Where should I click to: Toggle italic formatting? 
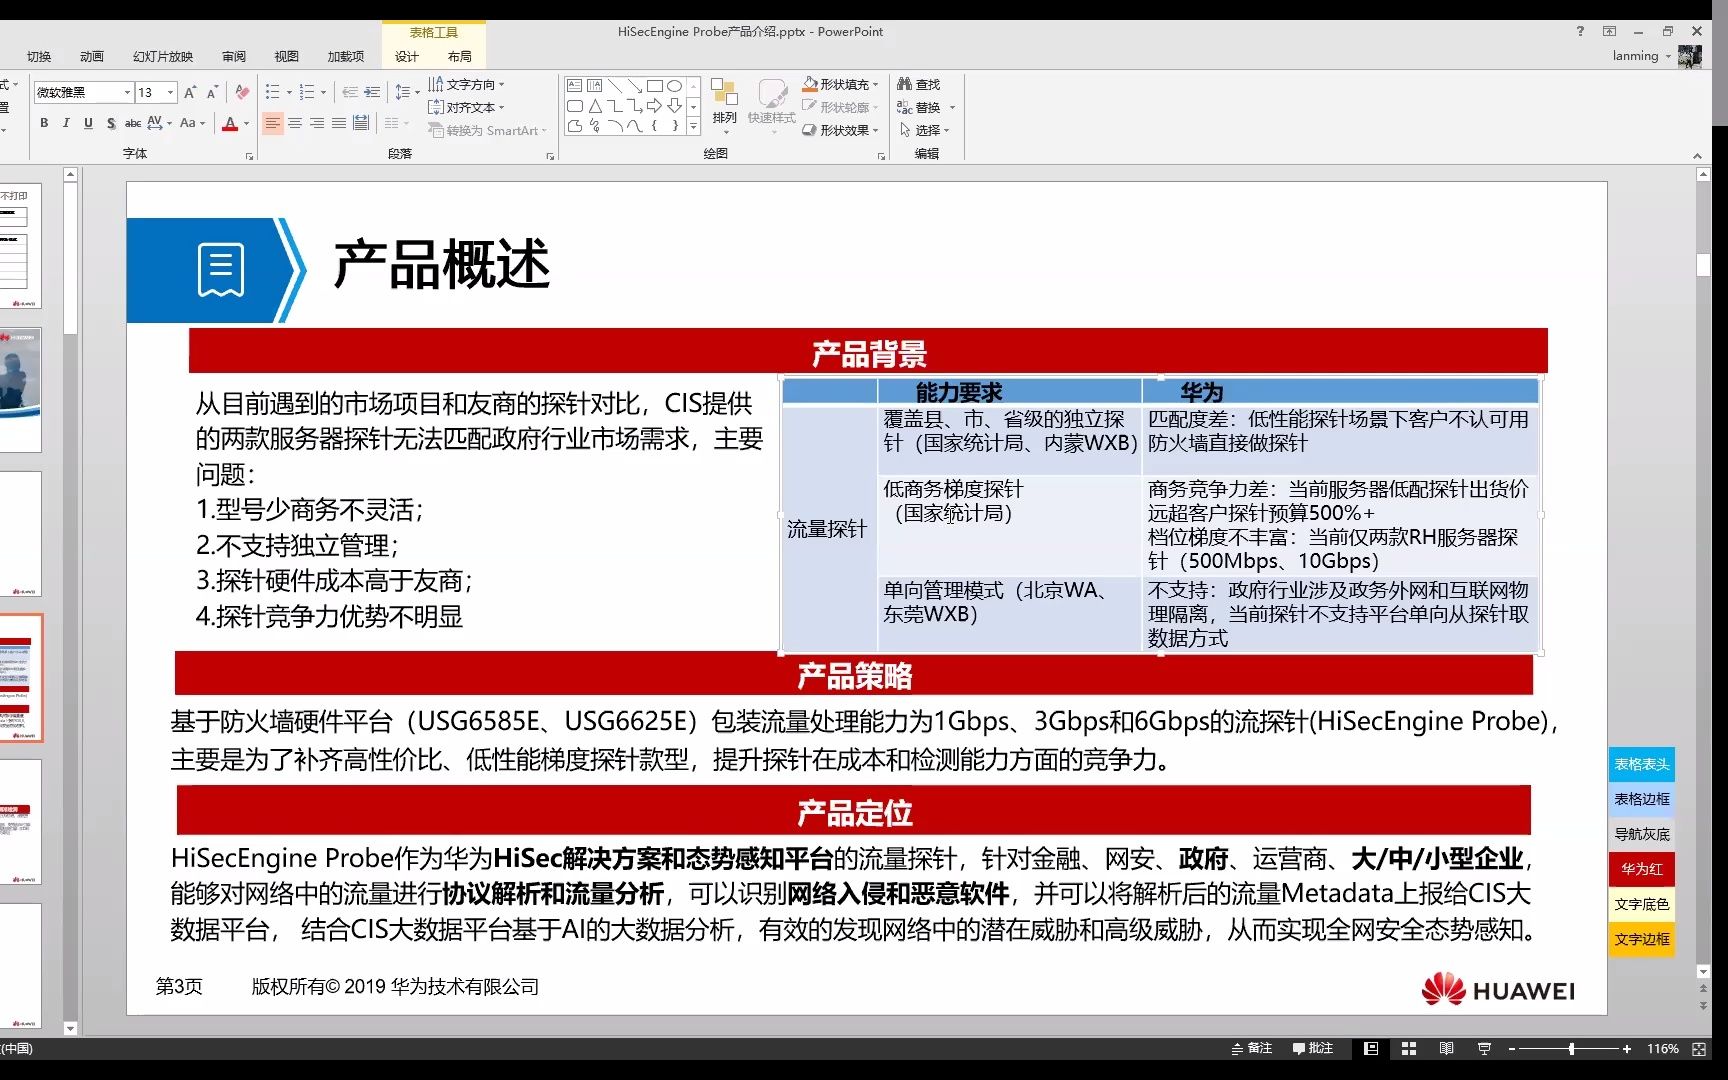(x=65, y=122)
